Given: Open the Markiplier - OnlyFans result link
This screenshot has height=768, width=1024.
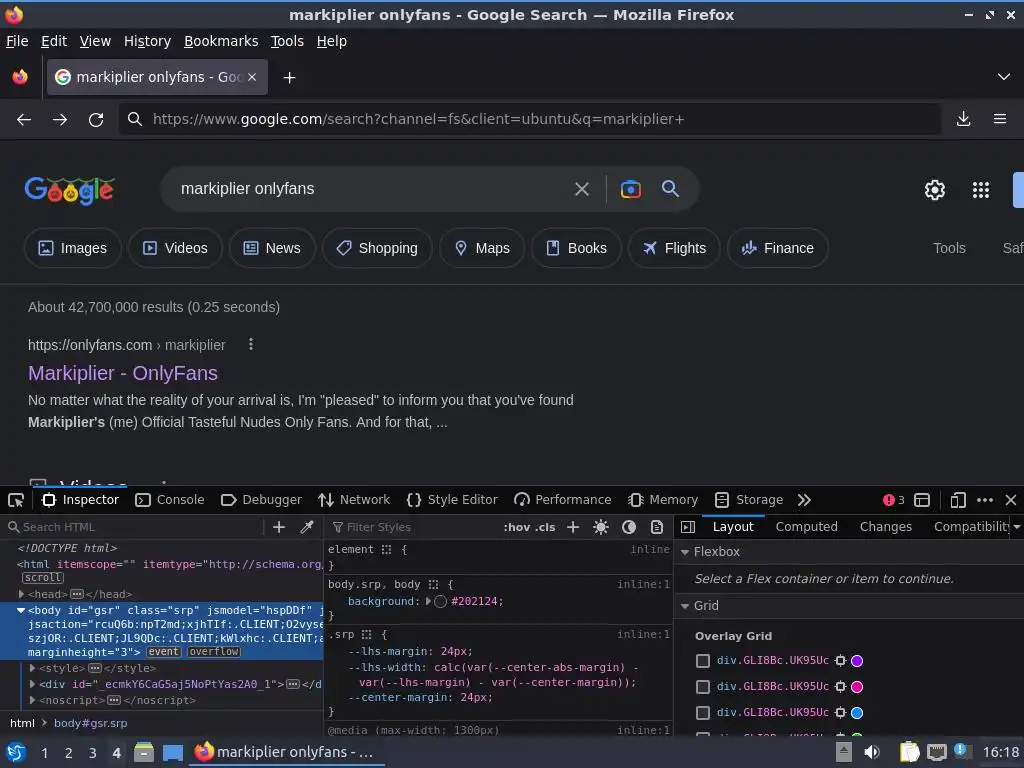Looking at the screenshot, I should click(123, 374).
